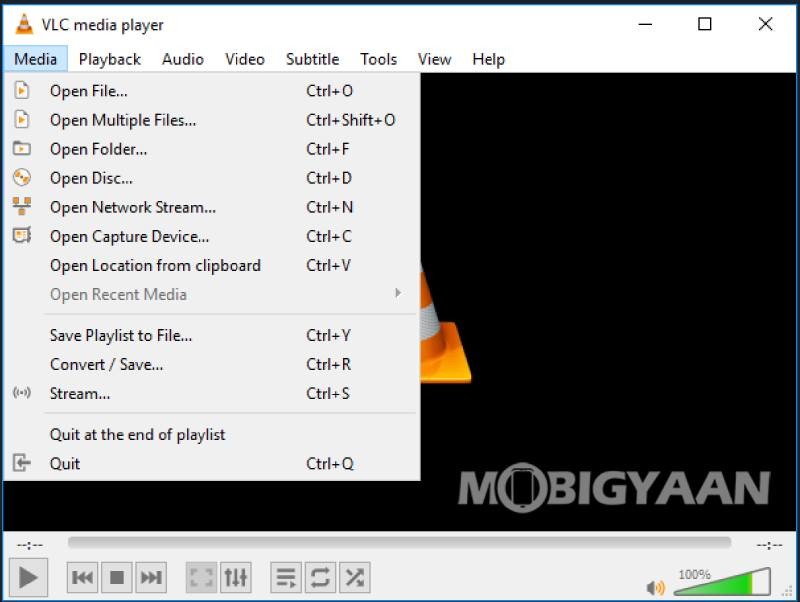Click the Play button
800x602 pixels.
click(28, 578)
